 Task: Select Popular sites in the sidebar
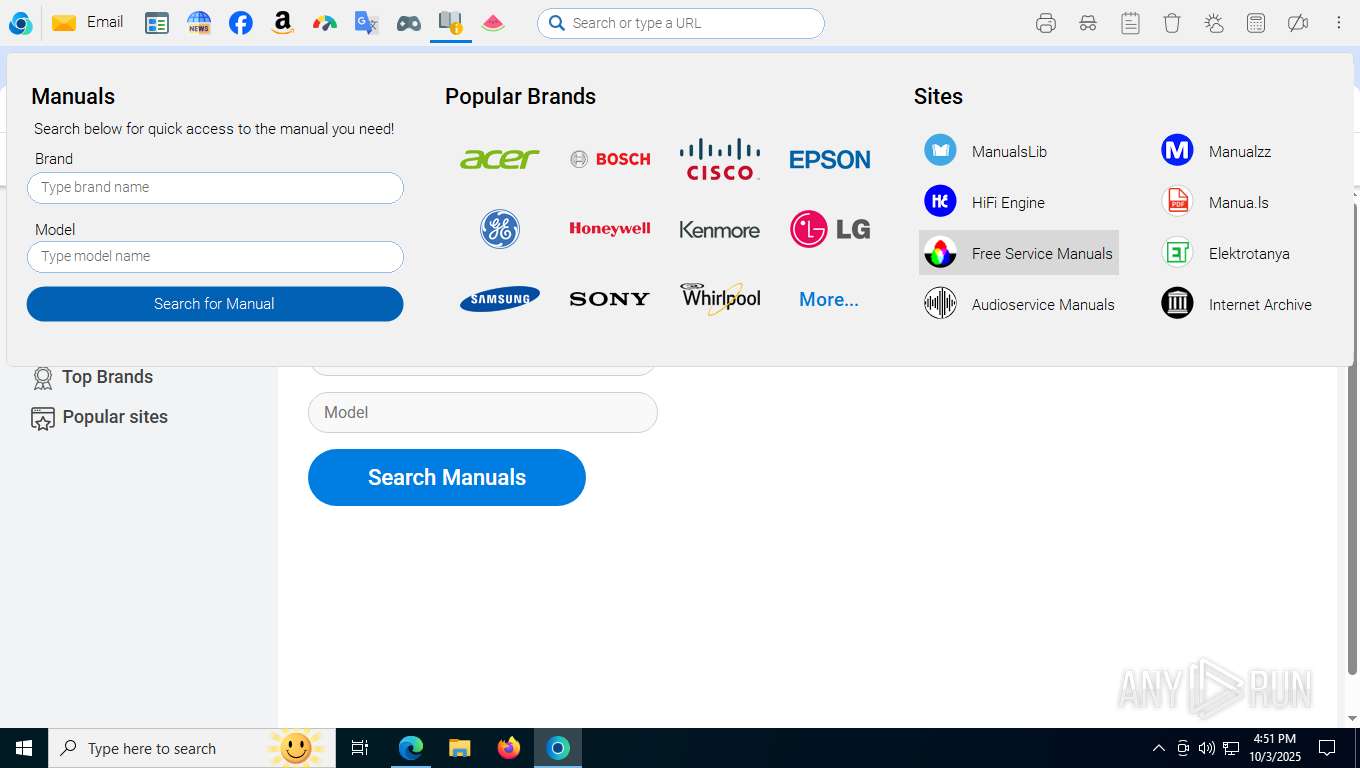point(99,417)
